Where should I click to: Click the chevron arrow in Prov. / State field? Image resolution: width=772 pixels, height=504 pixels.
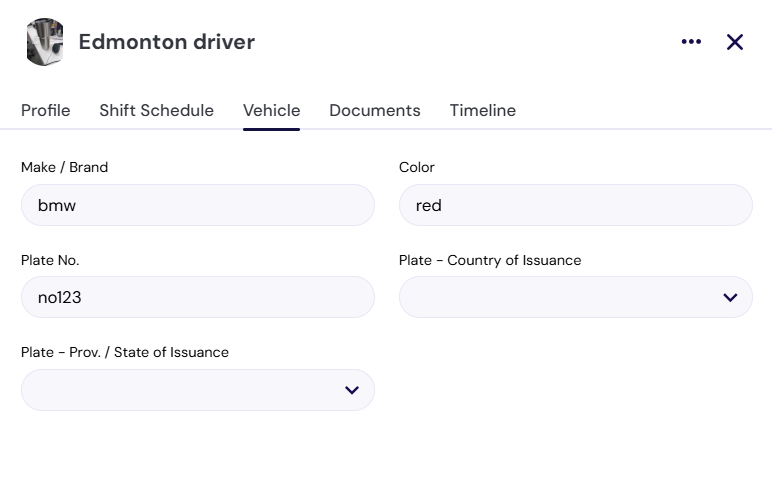click(x=352, y=390)
